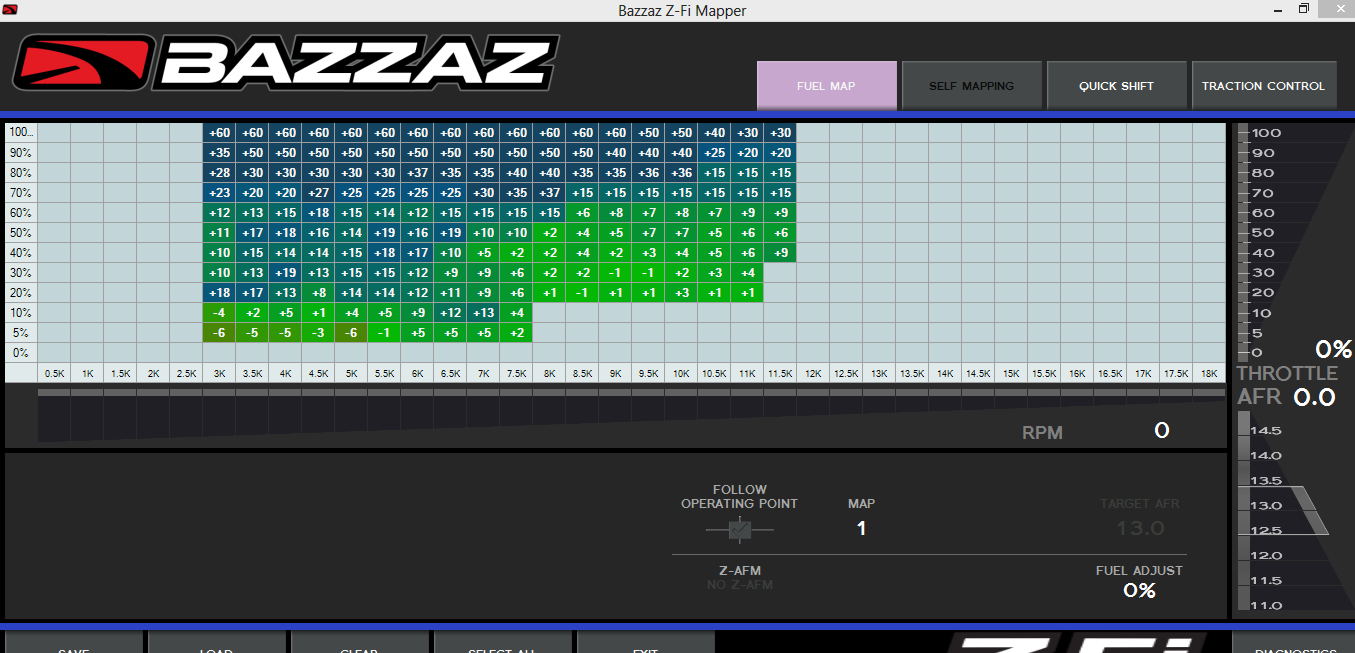Select the +27 cell at 70%, 4.5K
The image size is (1355, 653).
coord(318,193)
